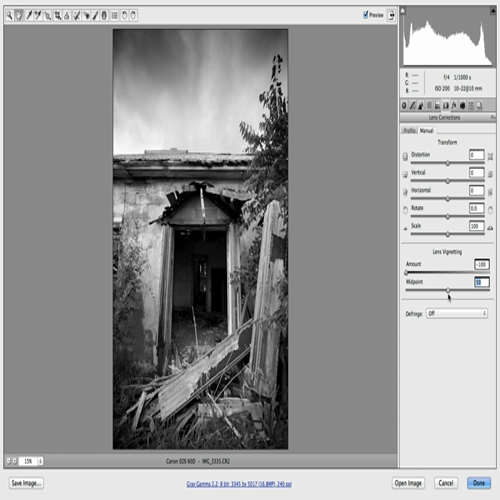Image resolution: width=500 pixels, height=500 pixels.
Task: Click the Distortion value field
Action: click(477, 155)
